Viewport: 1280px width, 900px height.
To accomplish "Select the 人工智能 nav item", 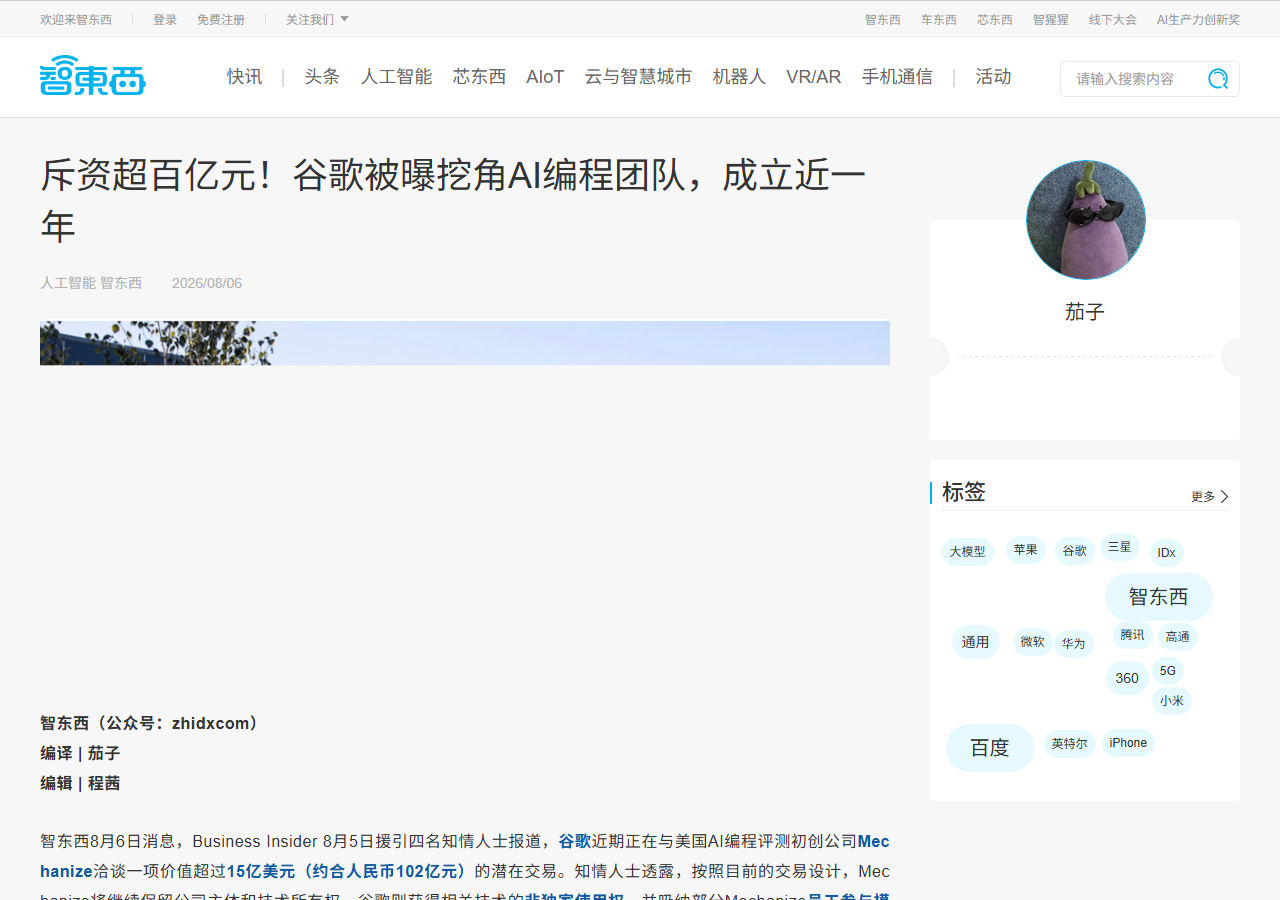I will point(396,77).
